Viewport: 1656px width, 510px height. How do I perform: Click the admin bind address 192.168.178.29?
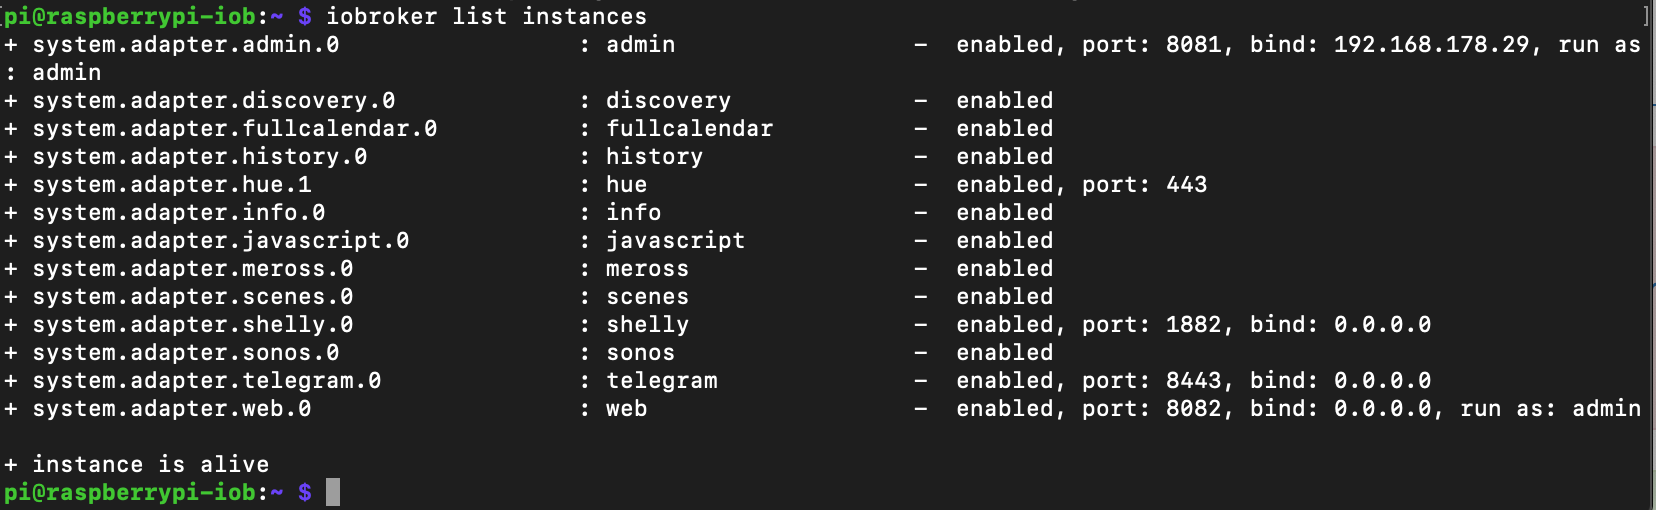[x=1432, y=44]
